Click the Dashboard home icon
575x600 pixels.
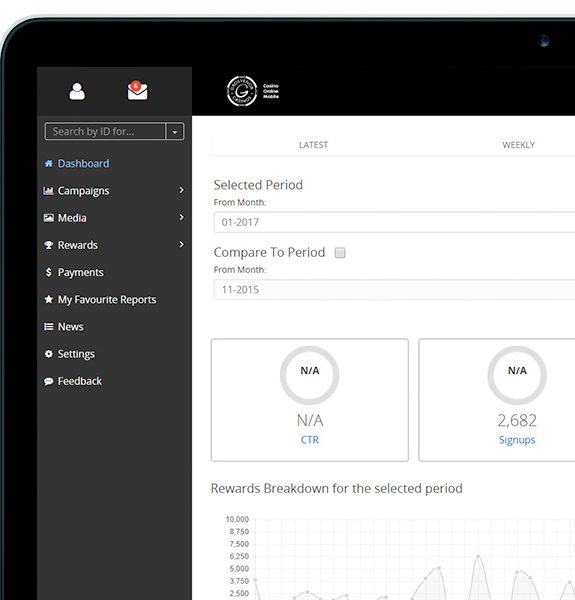click(49, 164)
